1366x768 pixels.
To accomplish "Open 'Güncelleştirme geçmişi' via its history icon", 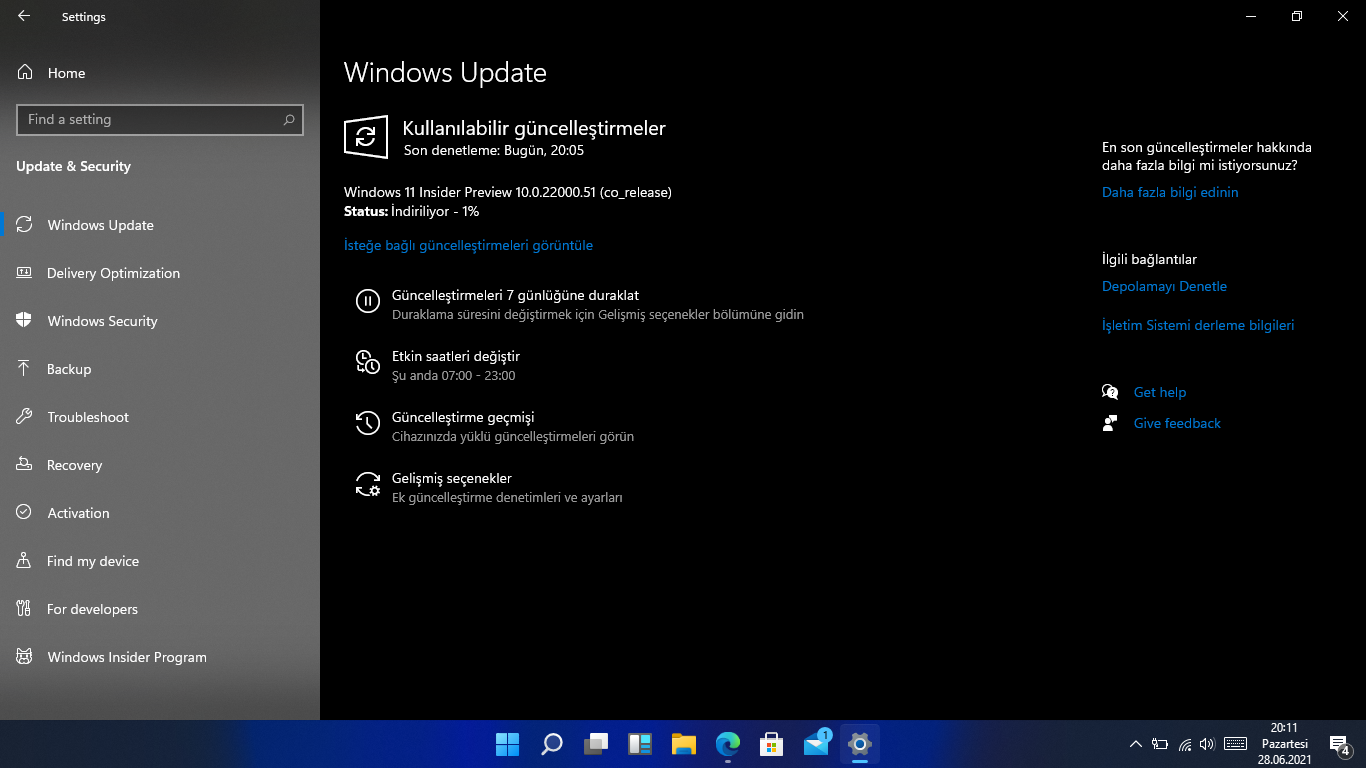I will 368,423.
